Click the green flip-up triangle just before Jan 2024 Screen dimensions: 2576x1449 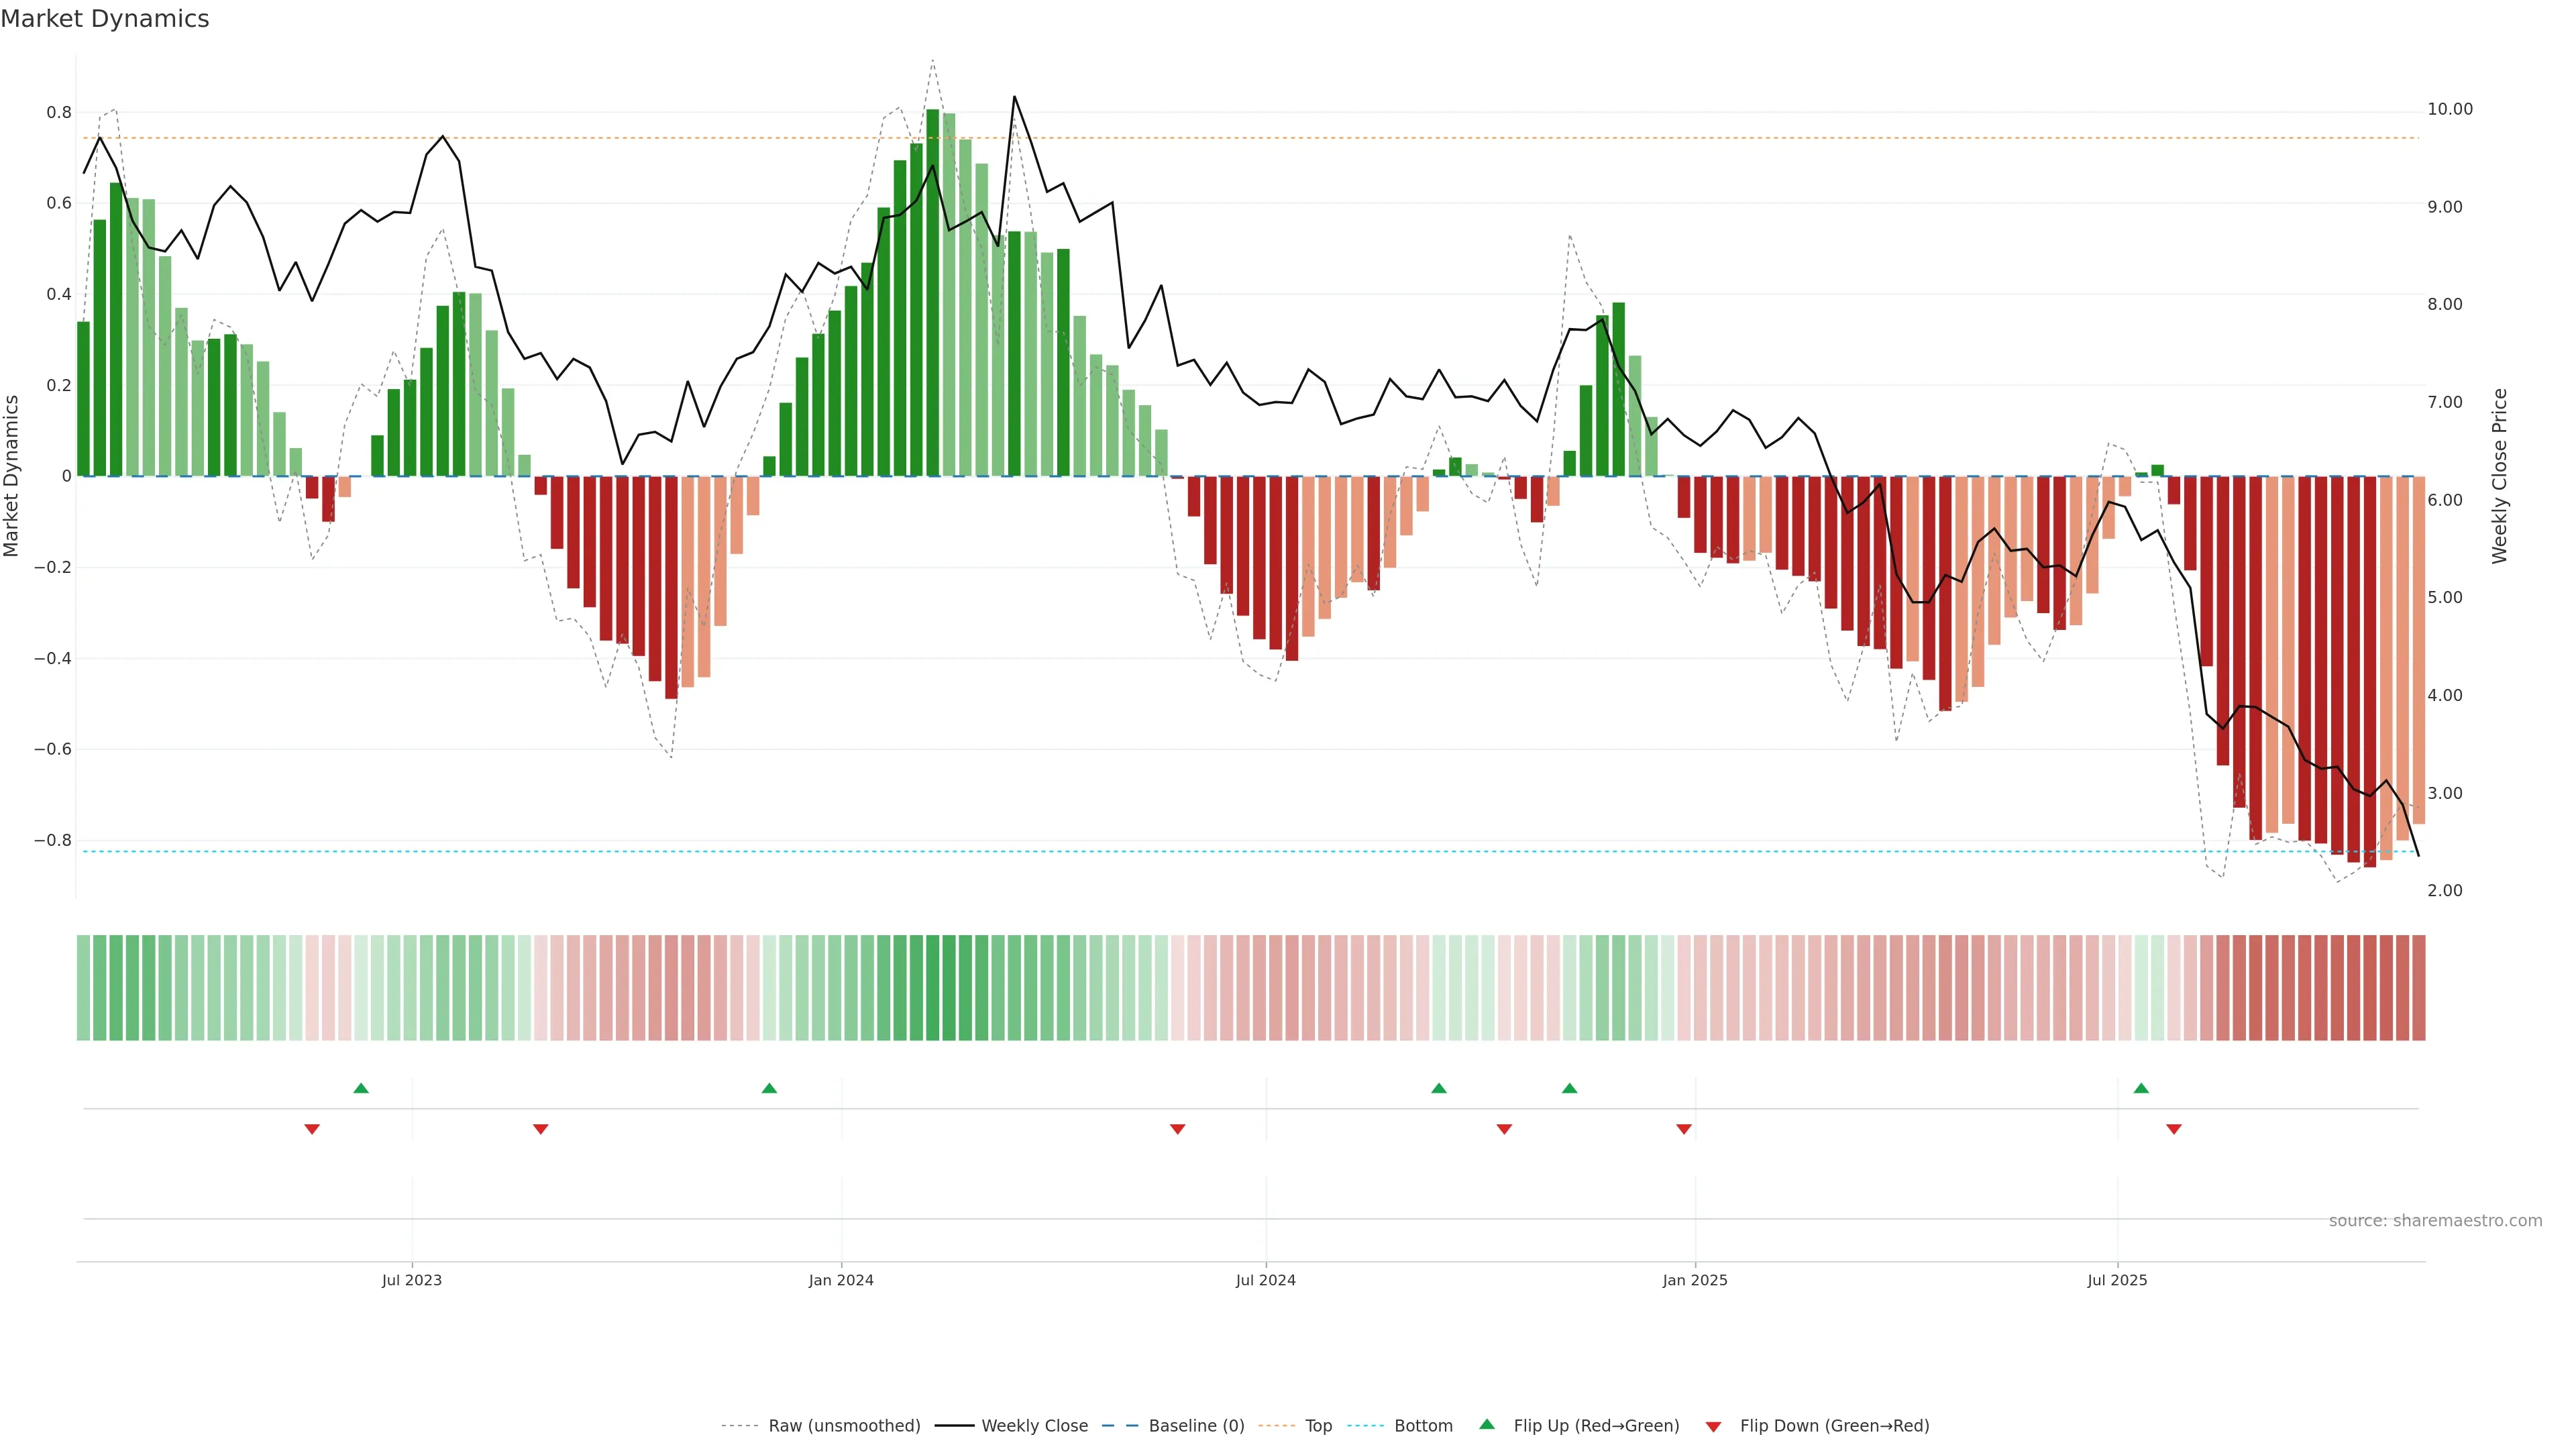tap(769, 1088)
